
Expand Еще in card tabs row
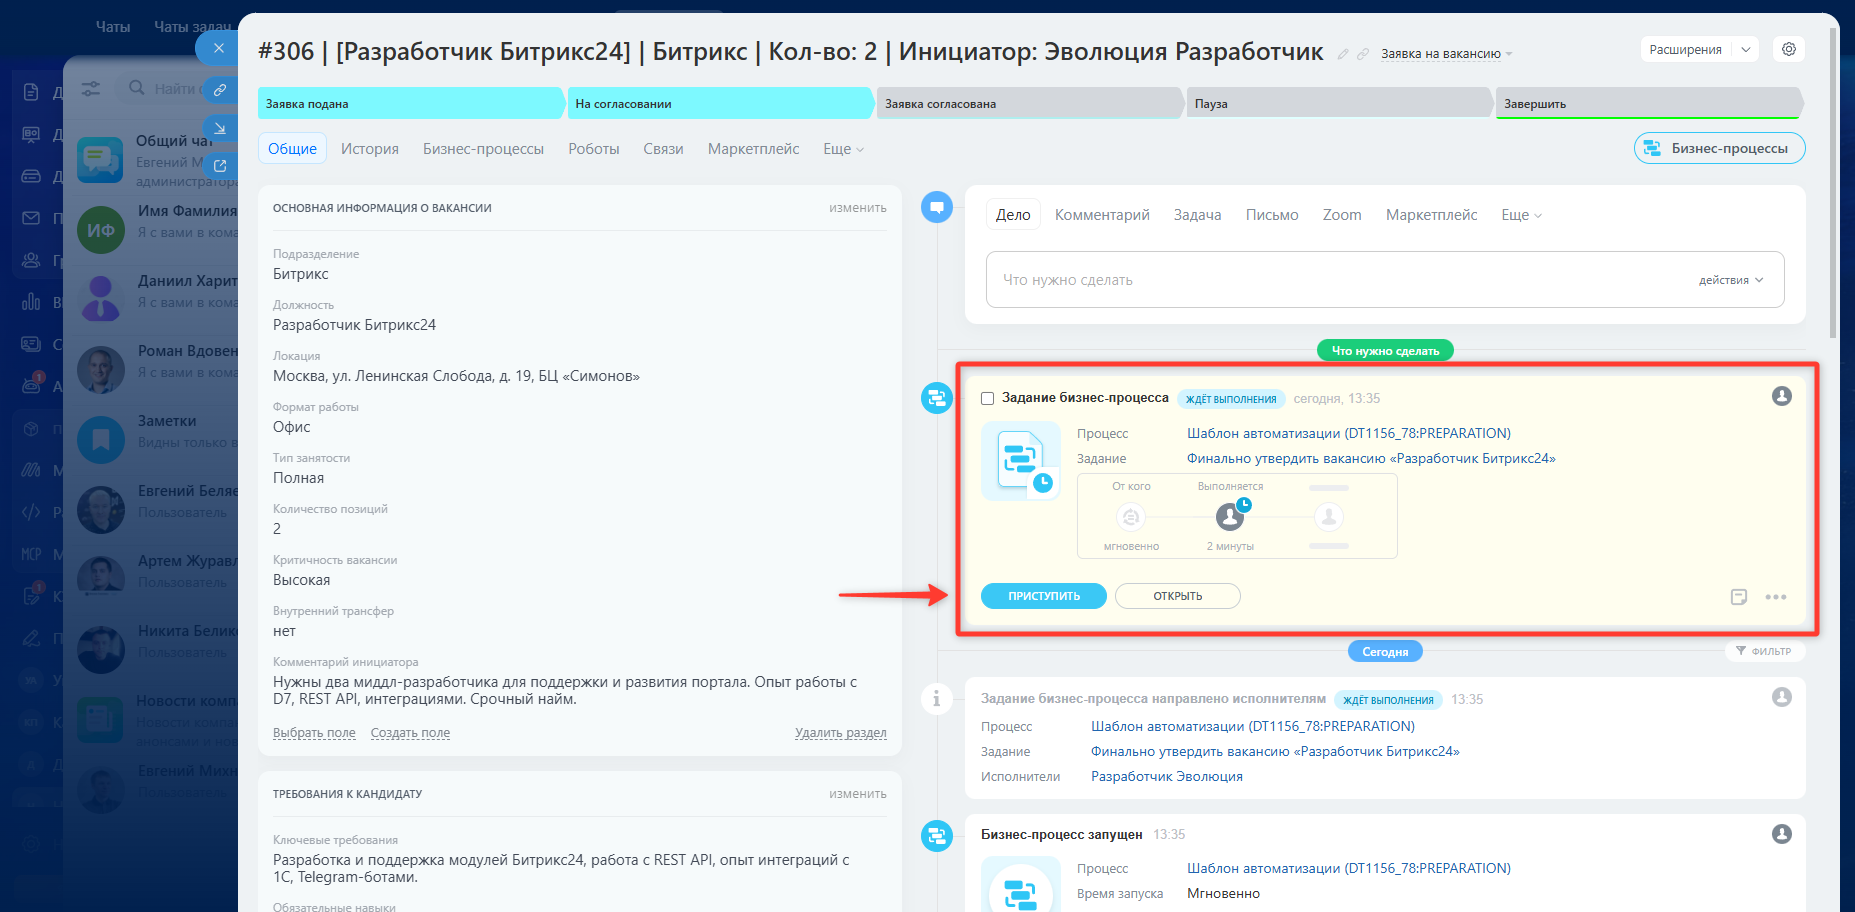click(x=843, y=149)
